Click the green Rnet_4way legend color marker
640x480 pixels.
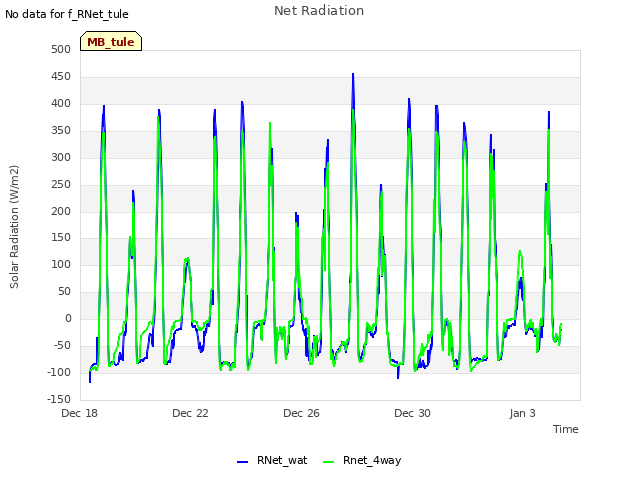point(329,462)
